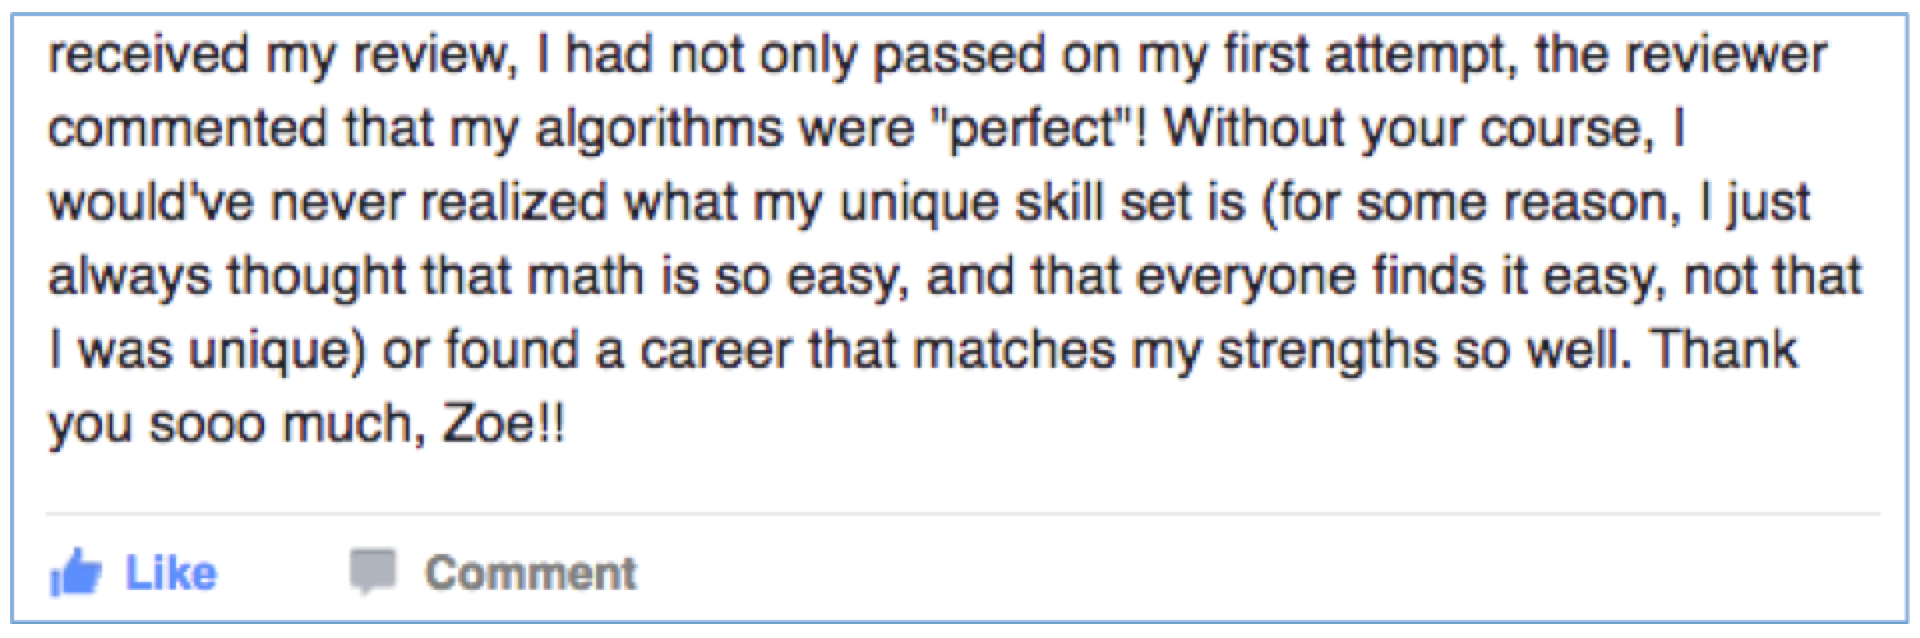Click the words "would've never realized"

coord(328,203)
